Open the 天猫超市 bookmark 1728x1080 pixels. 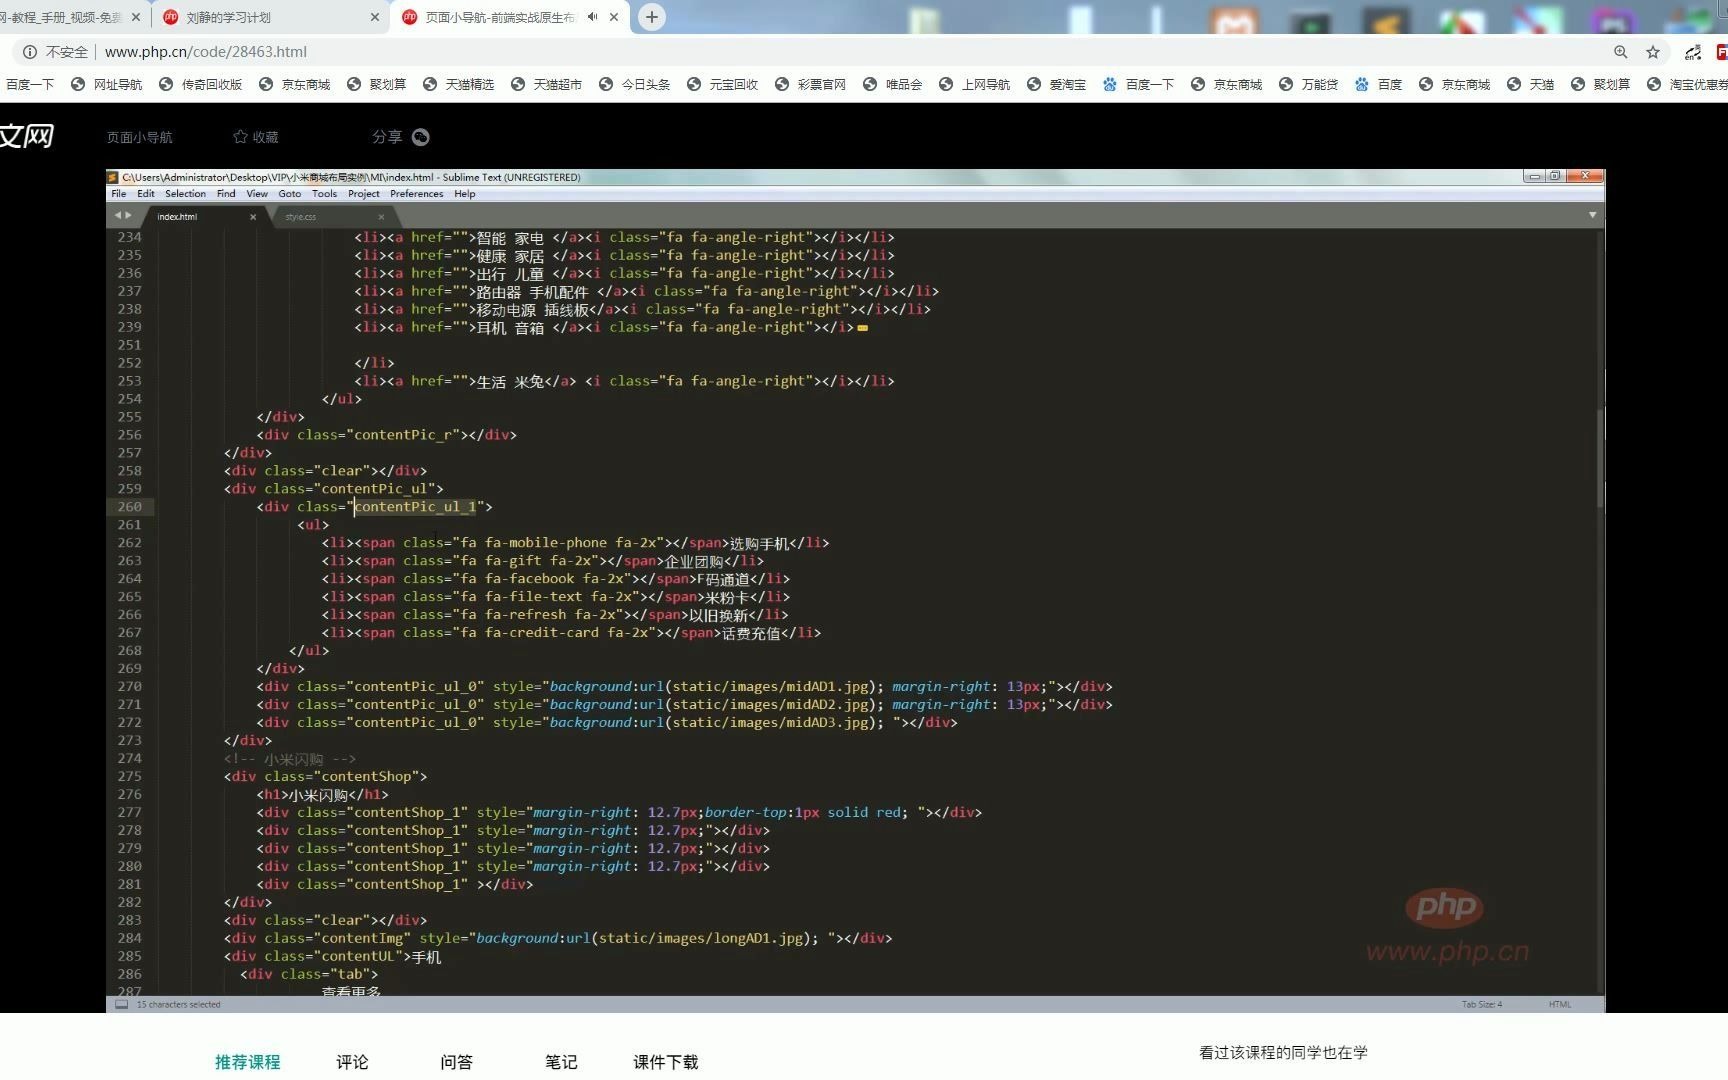coord(546,85)
